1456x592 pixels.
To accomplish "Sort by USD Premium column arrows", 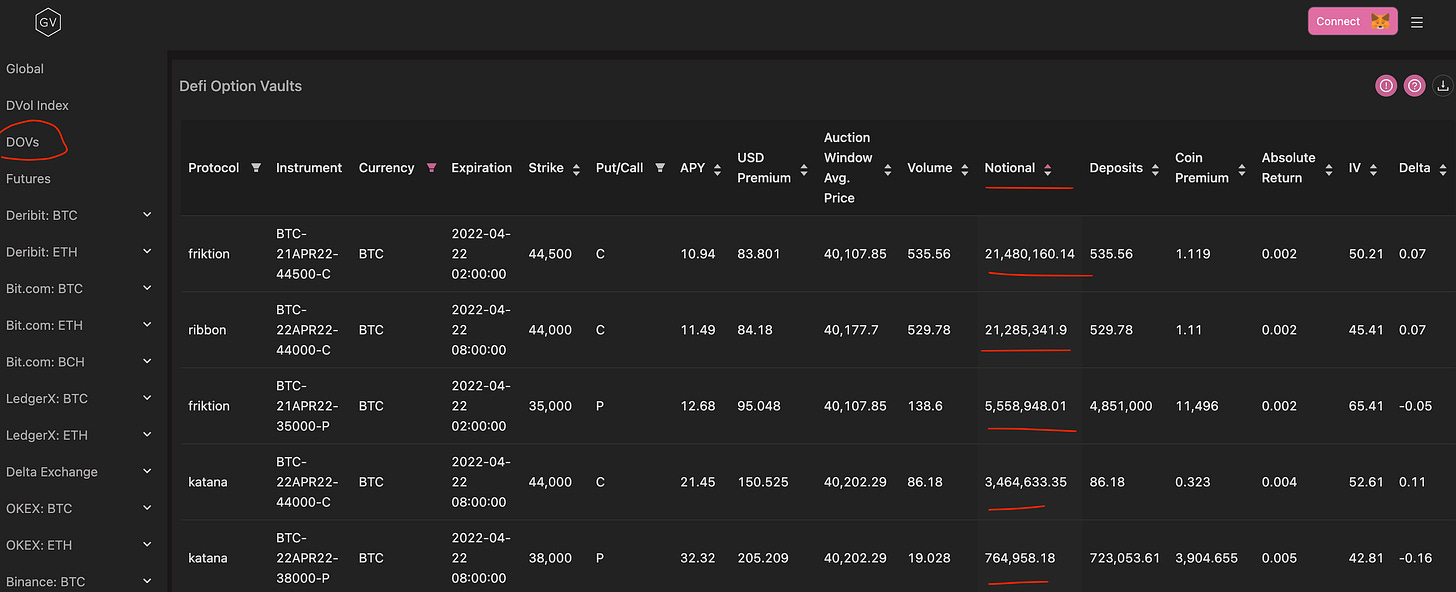I will [803, 169].
